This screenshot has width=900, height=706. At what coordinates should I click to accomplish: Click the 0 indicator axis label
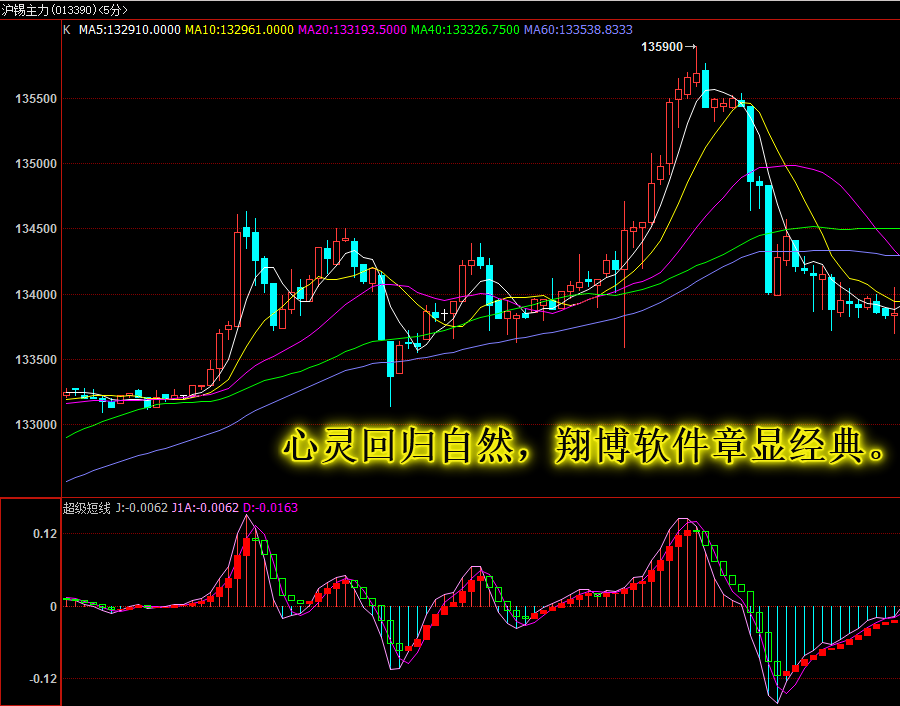pyautogui.click(x=53, y=607)
